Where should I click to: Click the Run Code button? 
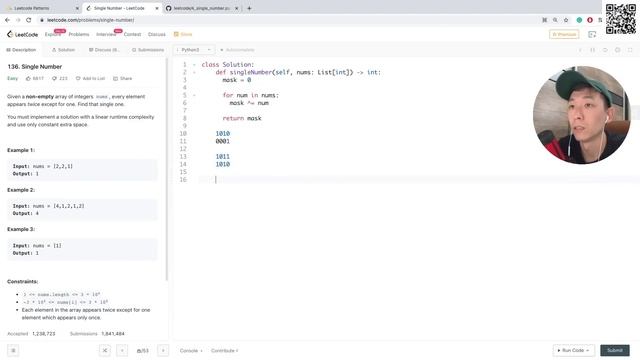pos(573,350)
